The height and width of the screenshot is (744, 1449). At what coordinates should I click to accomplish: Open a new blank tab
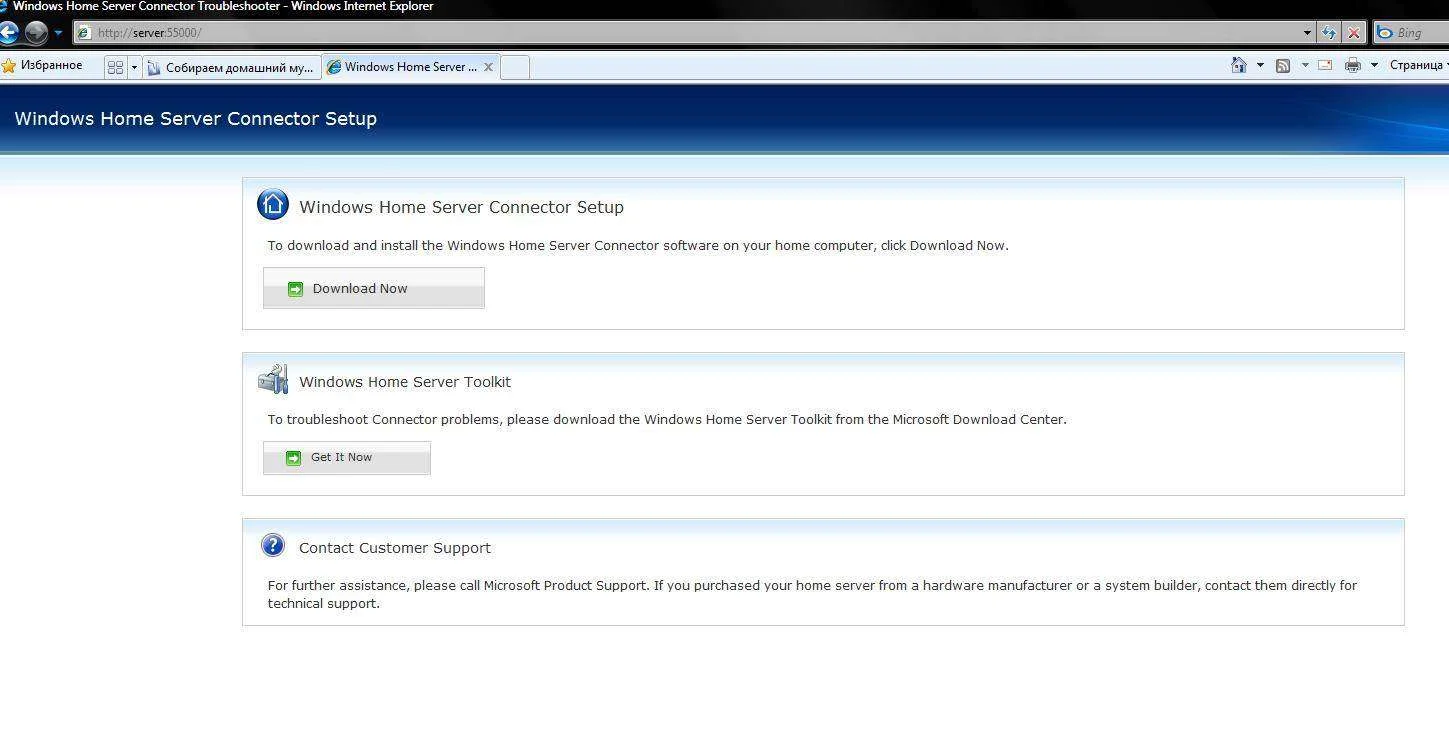coord(514,67)
